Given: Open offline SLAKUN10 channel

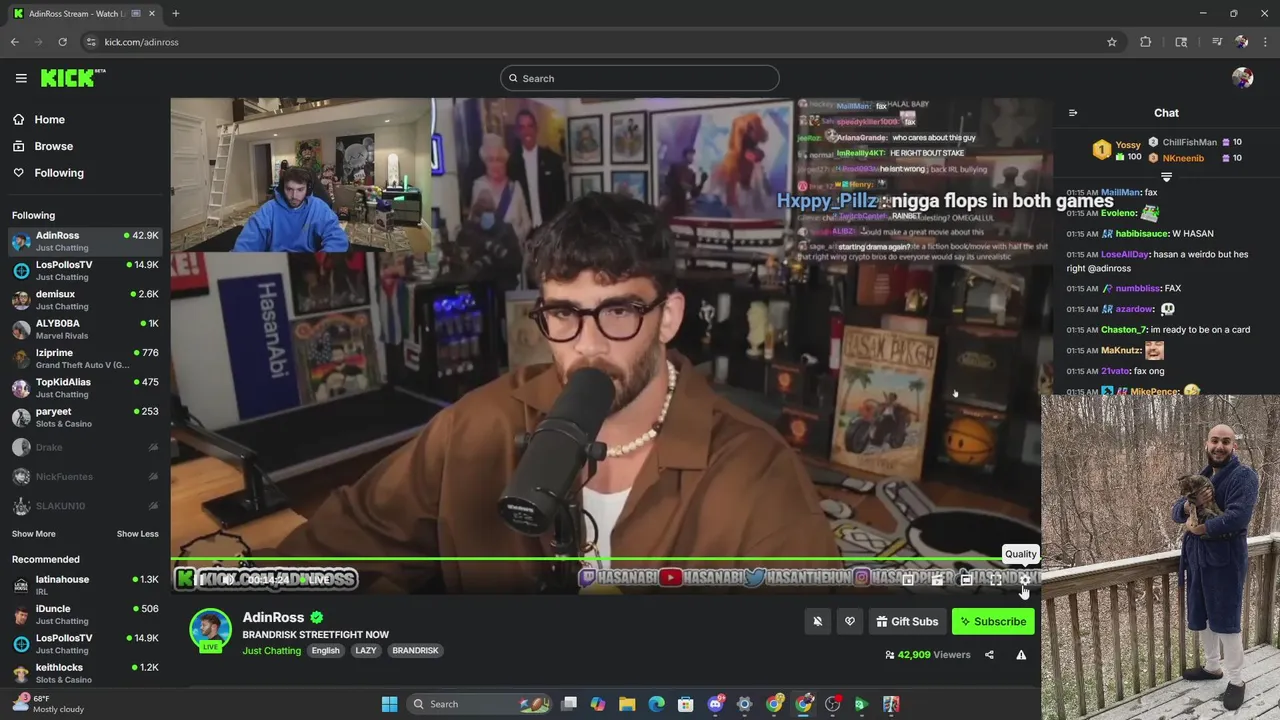Looking at the screenshot, I should (85, 506).
